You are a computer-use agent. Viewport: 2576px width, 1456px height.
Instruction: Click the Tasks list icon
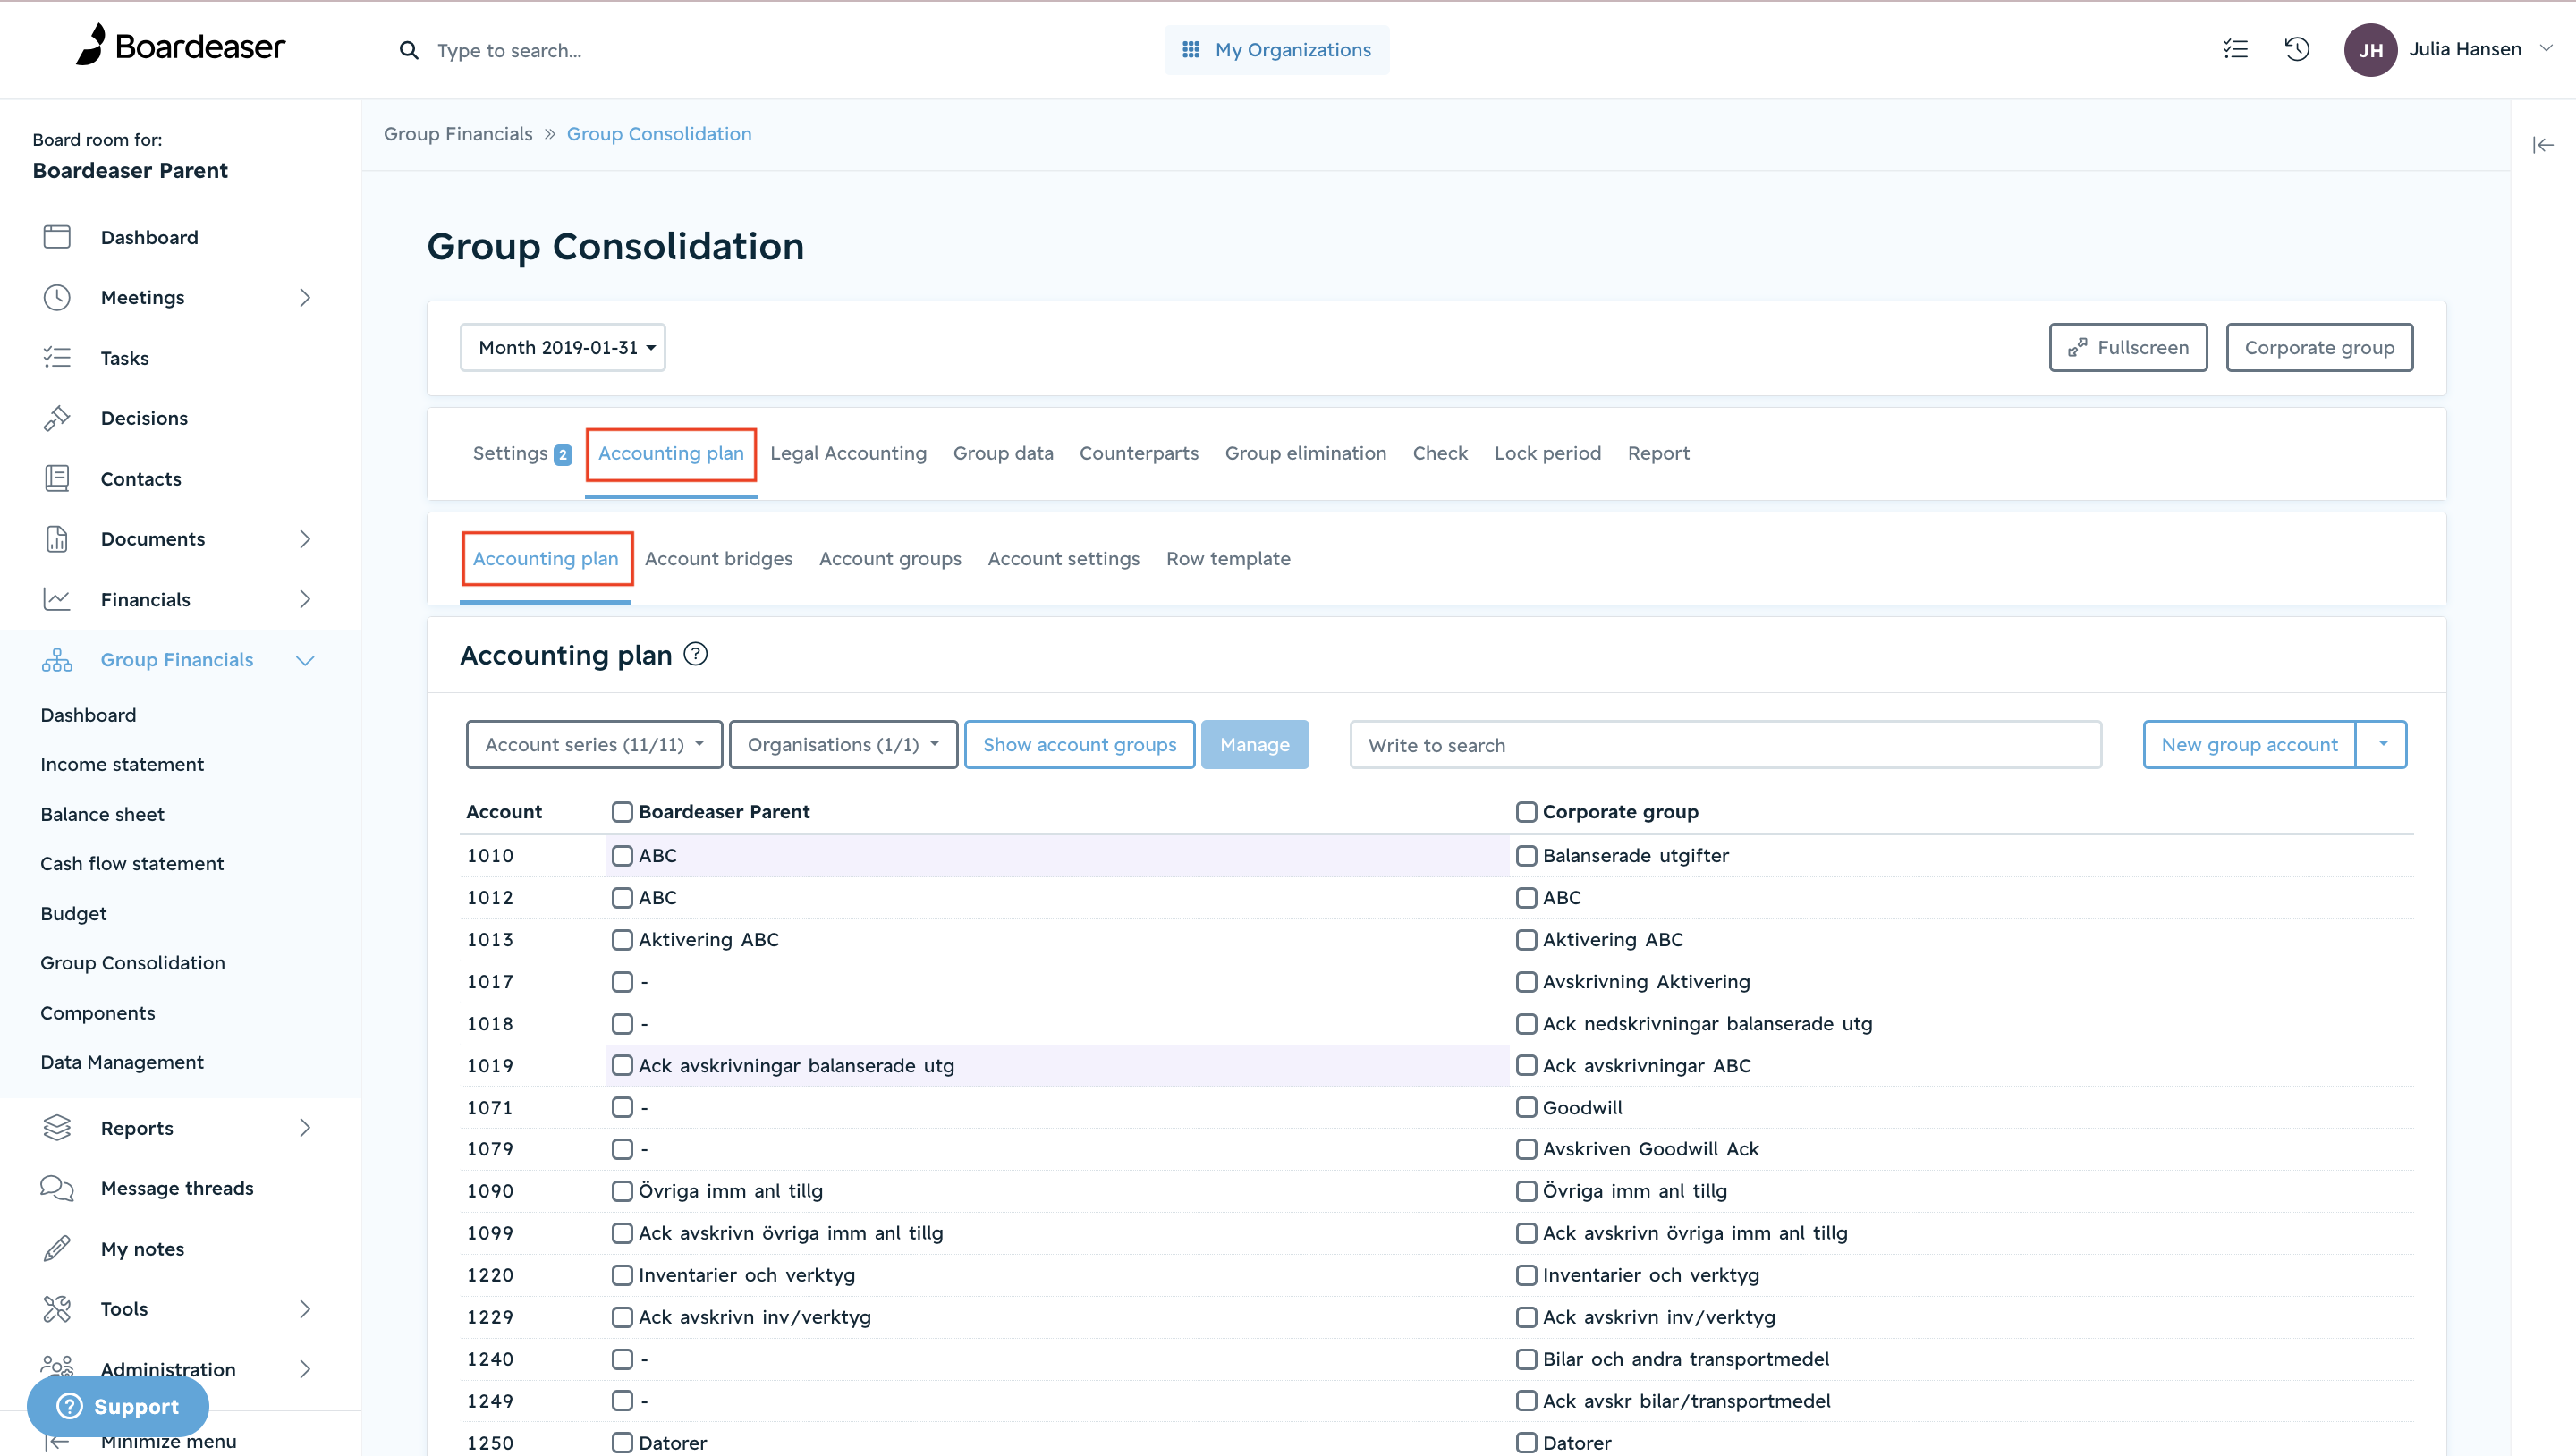pos(57,358)
